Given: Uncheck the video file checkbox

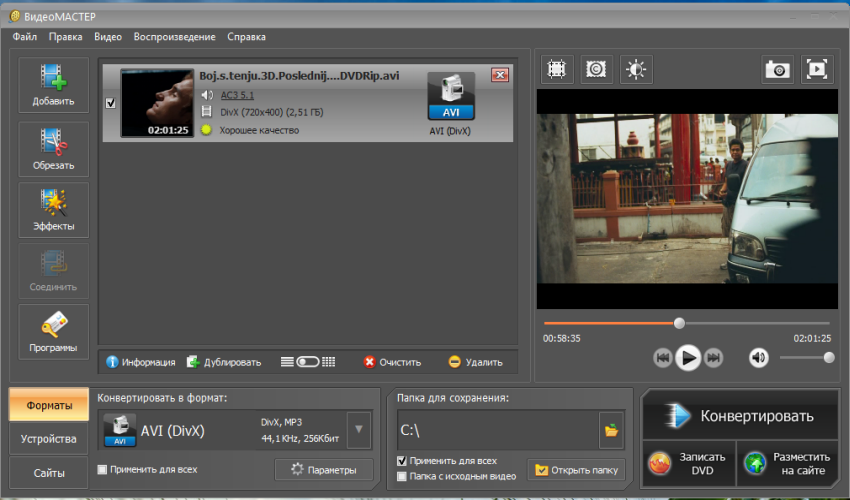Looking at the screenshot, I should (111, 103).
